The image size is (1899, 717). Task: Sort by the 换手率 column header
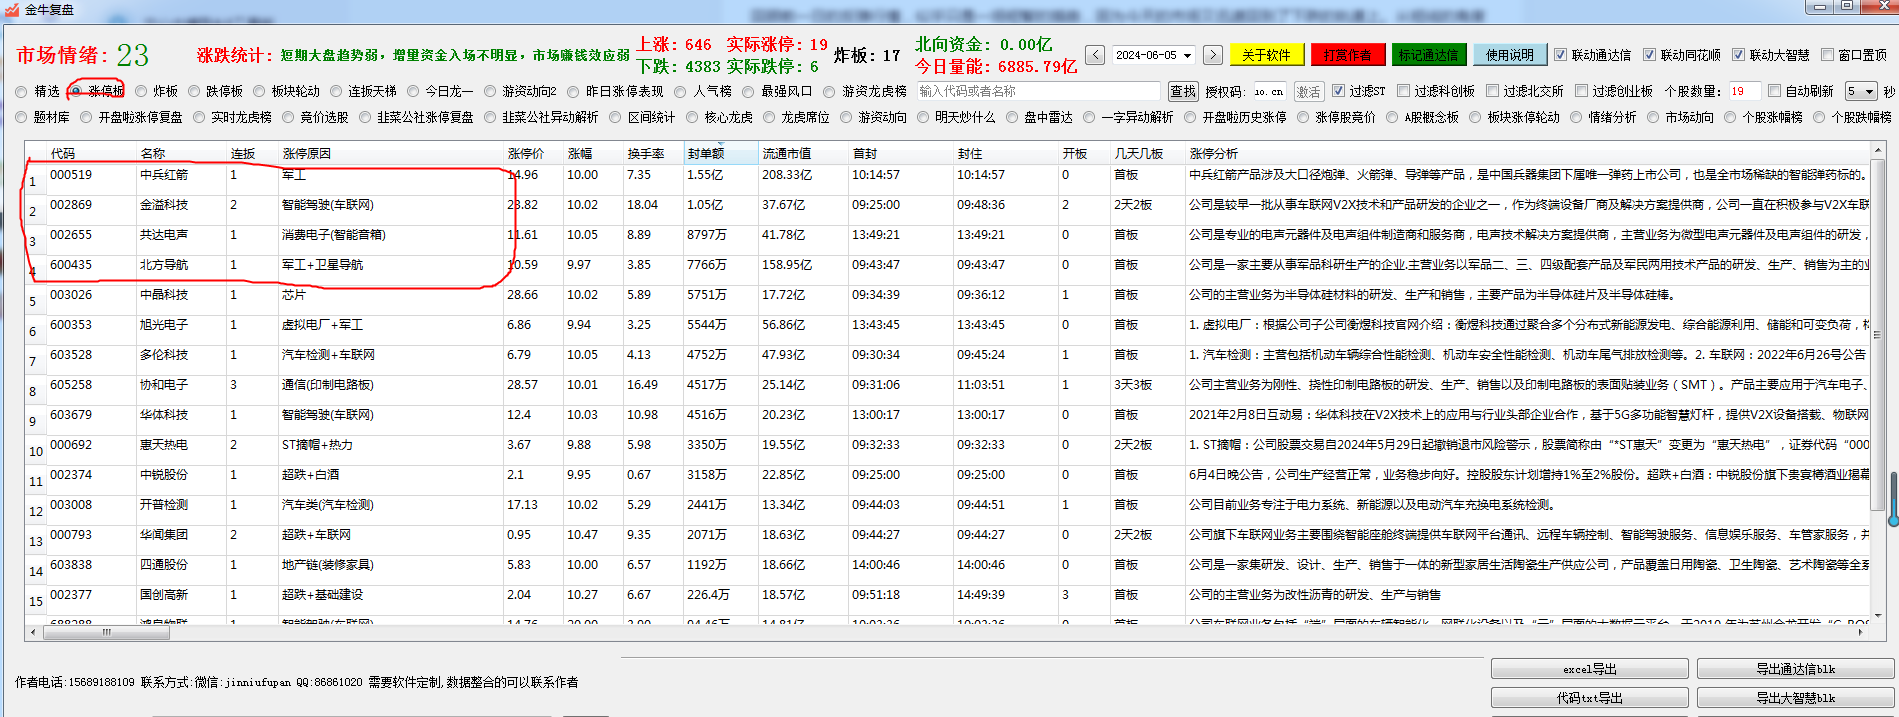tap(654, 153)
